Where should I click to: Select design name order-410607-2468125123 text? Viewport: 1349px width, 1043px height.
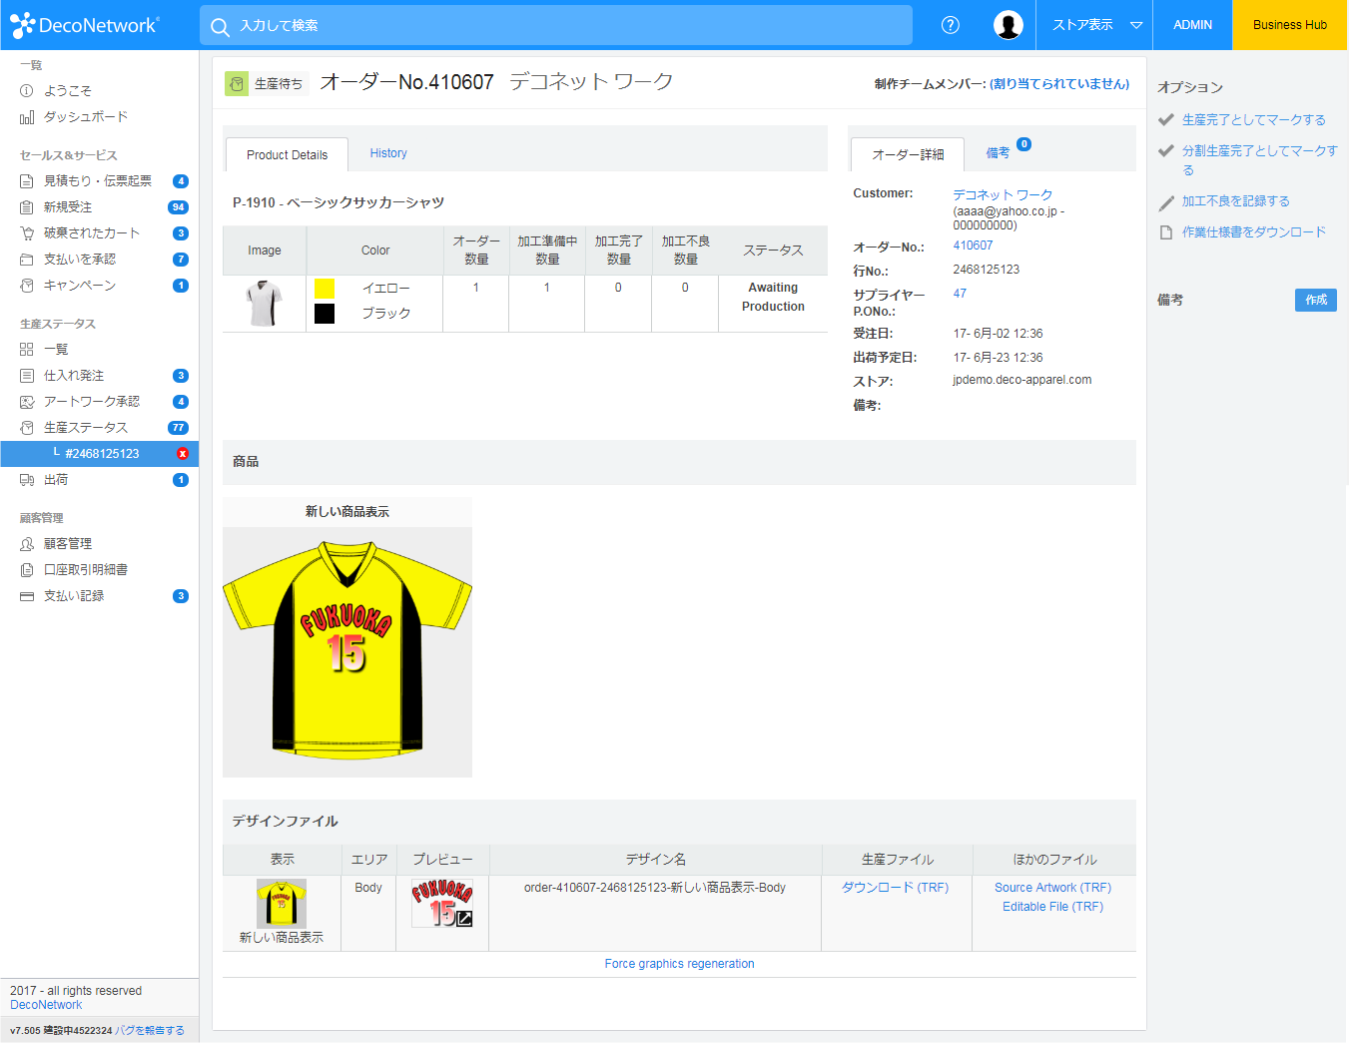point(655,887)
